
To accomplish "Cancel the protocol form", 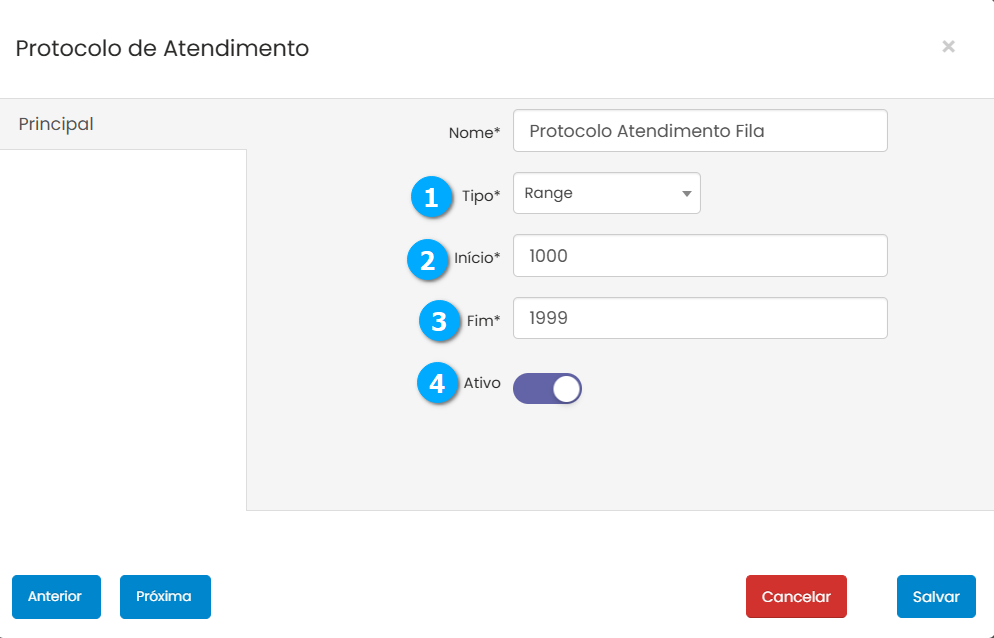I will click(796, 597).
